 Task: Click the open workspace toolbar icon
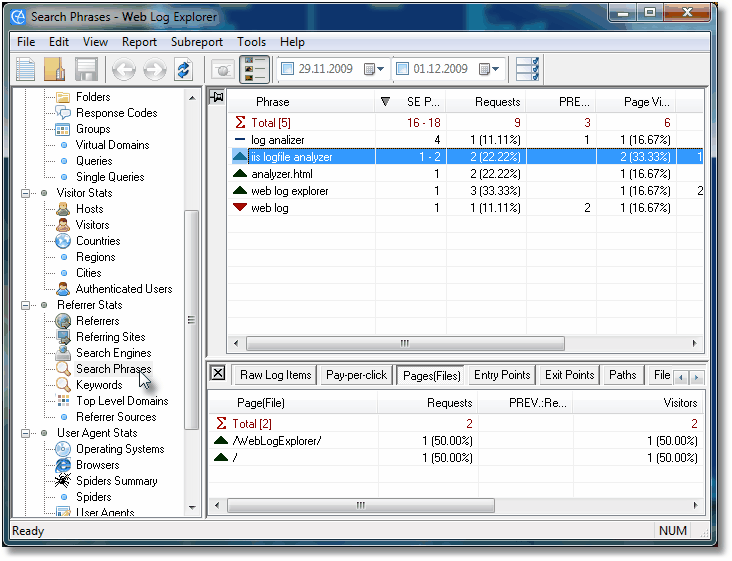tap(55, 69)
